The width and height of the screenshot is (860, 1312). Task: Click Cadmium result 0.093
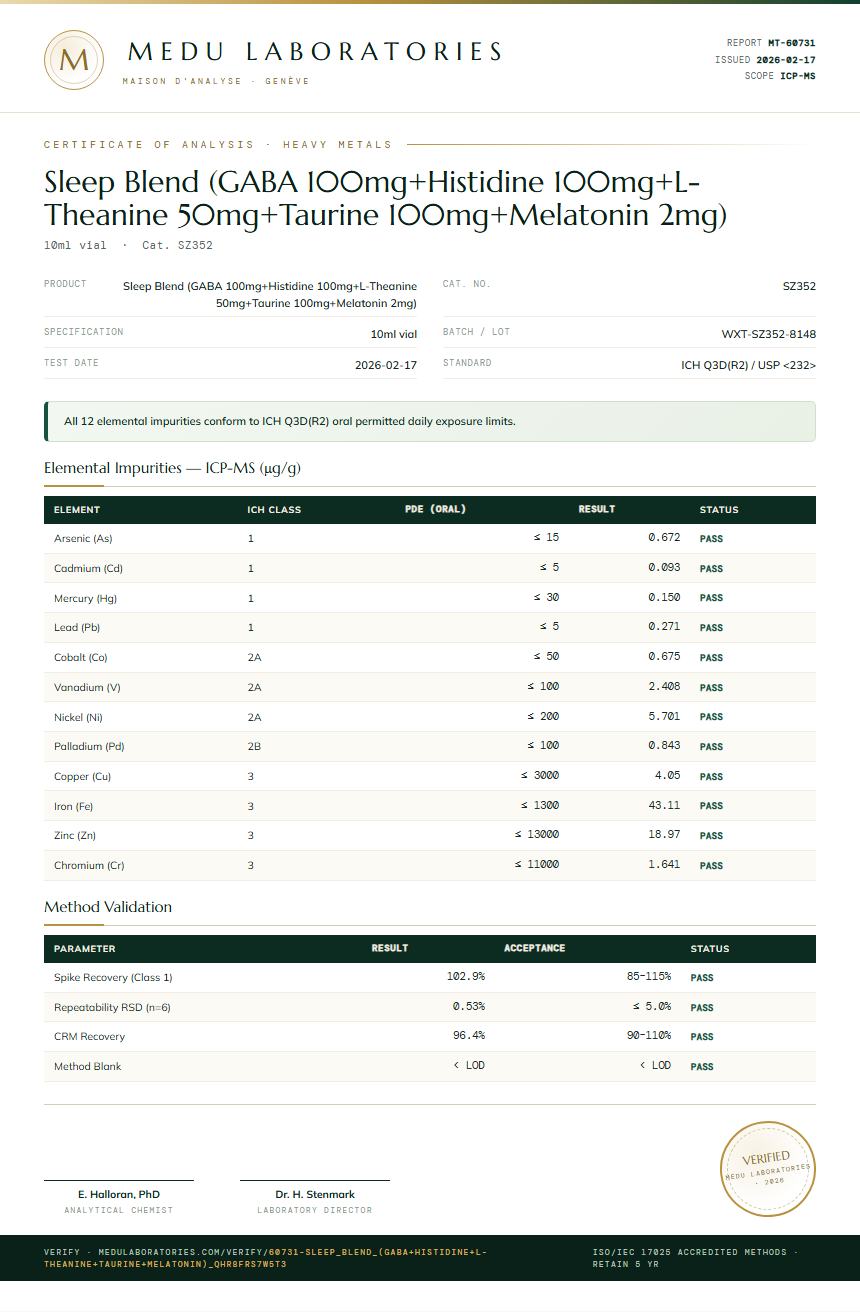[664, 568]
